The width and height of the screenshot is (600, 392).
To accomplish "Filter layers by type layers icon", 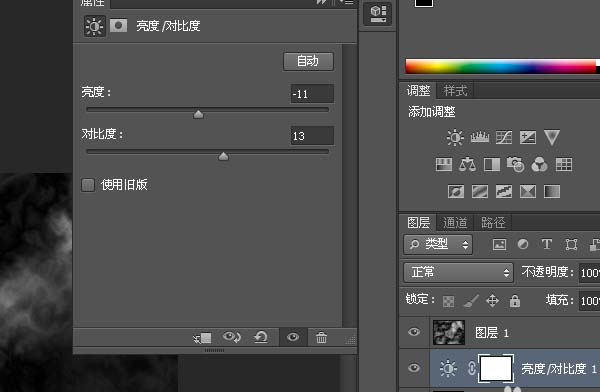I will pyautogui.click(x=546, y=244).
